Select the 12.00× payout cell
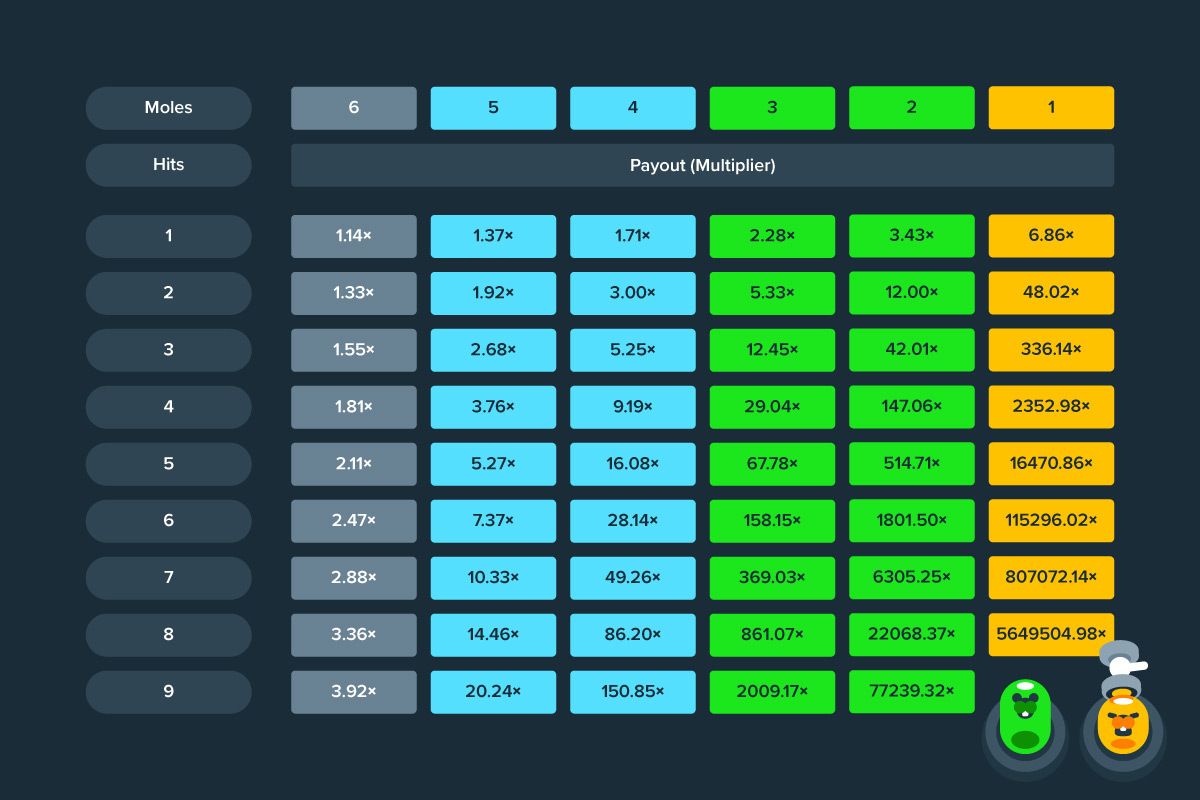 (911, 293)
